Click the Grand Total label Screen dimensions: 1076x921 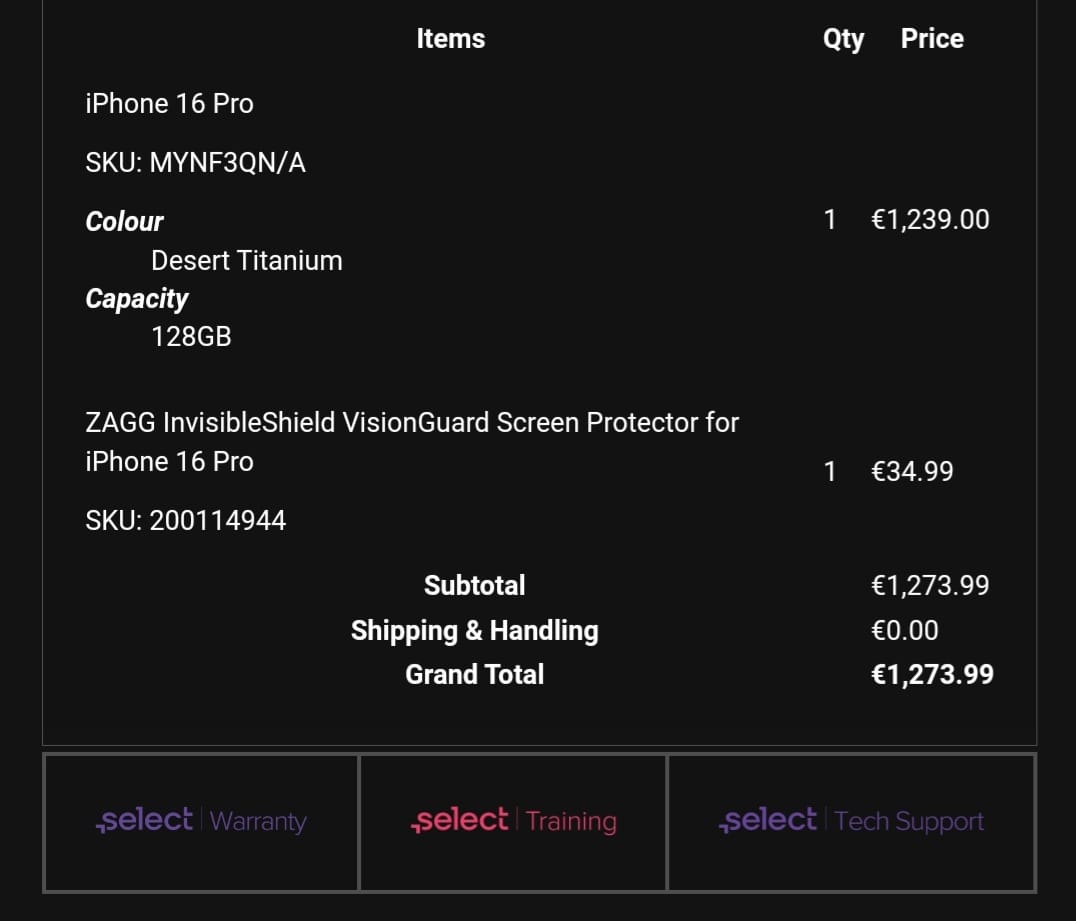(x=474, y=675)
